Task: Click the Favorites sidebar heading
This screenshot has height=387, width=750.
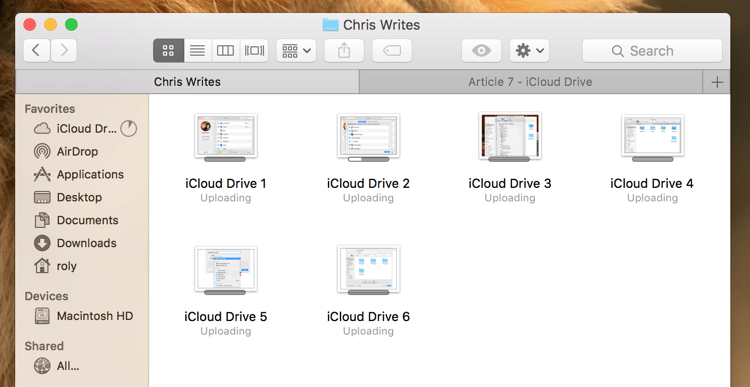Action: pyautogui.click(x=50, y=109)
